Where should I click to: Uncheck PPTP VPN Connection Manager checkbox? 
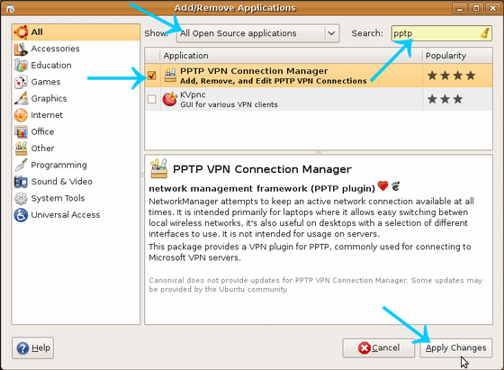152,76
